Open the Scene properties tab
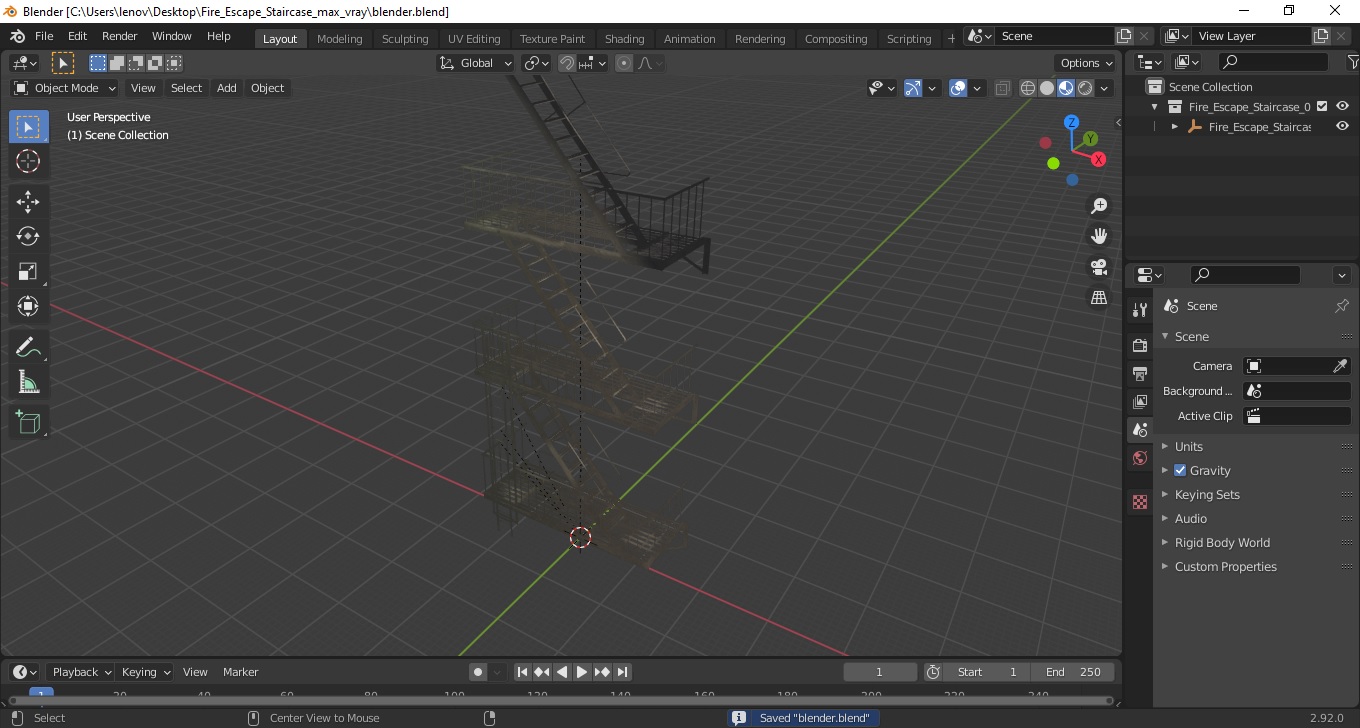Viewport: 1360px width, 728px height. pos(1140,430)
